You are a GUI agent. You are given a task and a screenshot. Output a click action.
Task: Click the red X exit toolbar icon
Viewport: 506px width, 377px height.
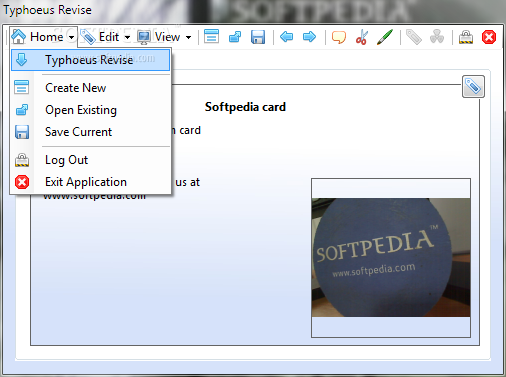click(x=489, y=37)
